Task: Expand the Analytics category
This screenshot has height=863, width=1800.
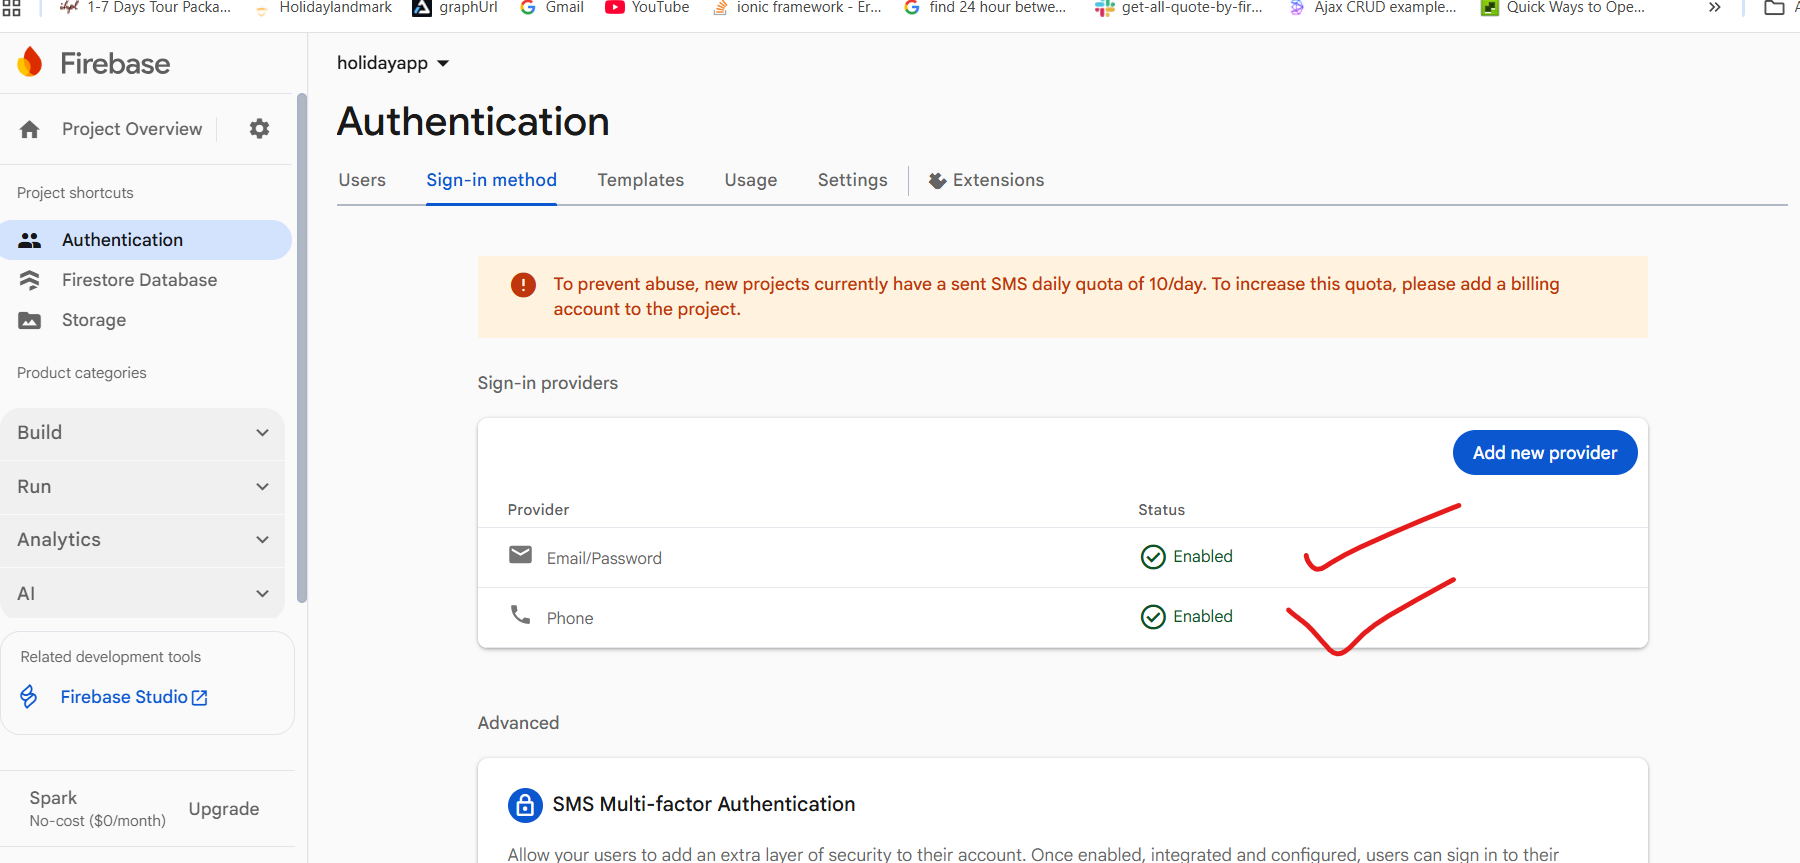Action: click(x=143, y=540)
